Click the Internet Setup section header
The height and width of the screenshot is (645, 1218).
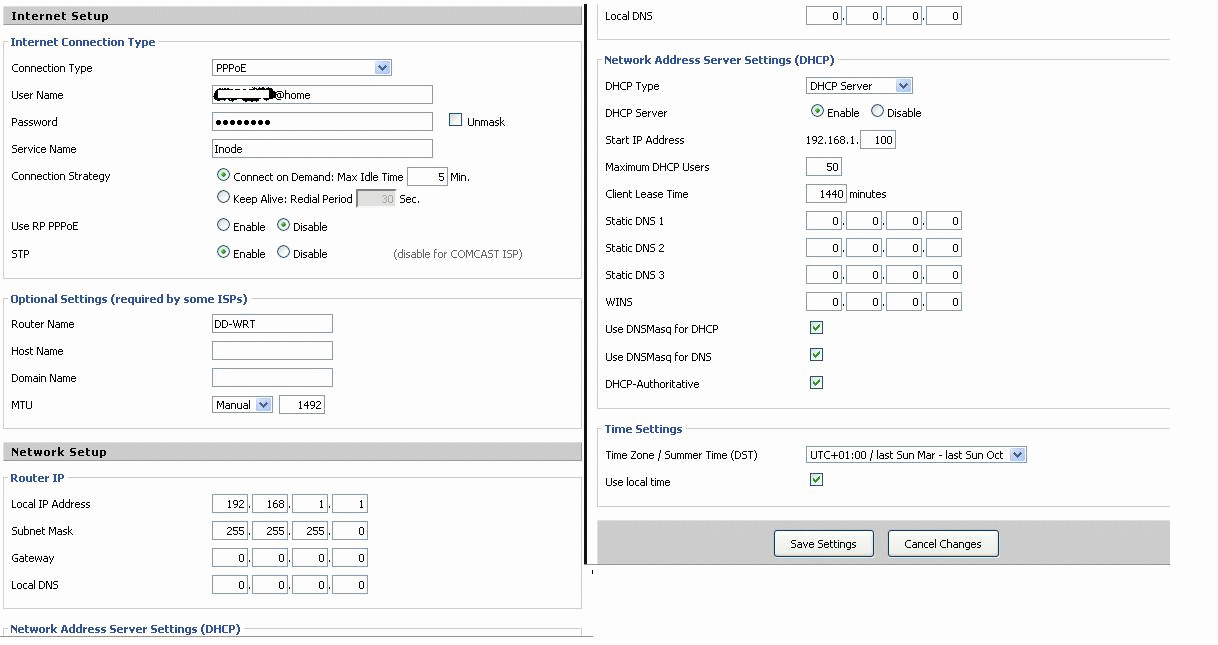coord(293,16)
